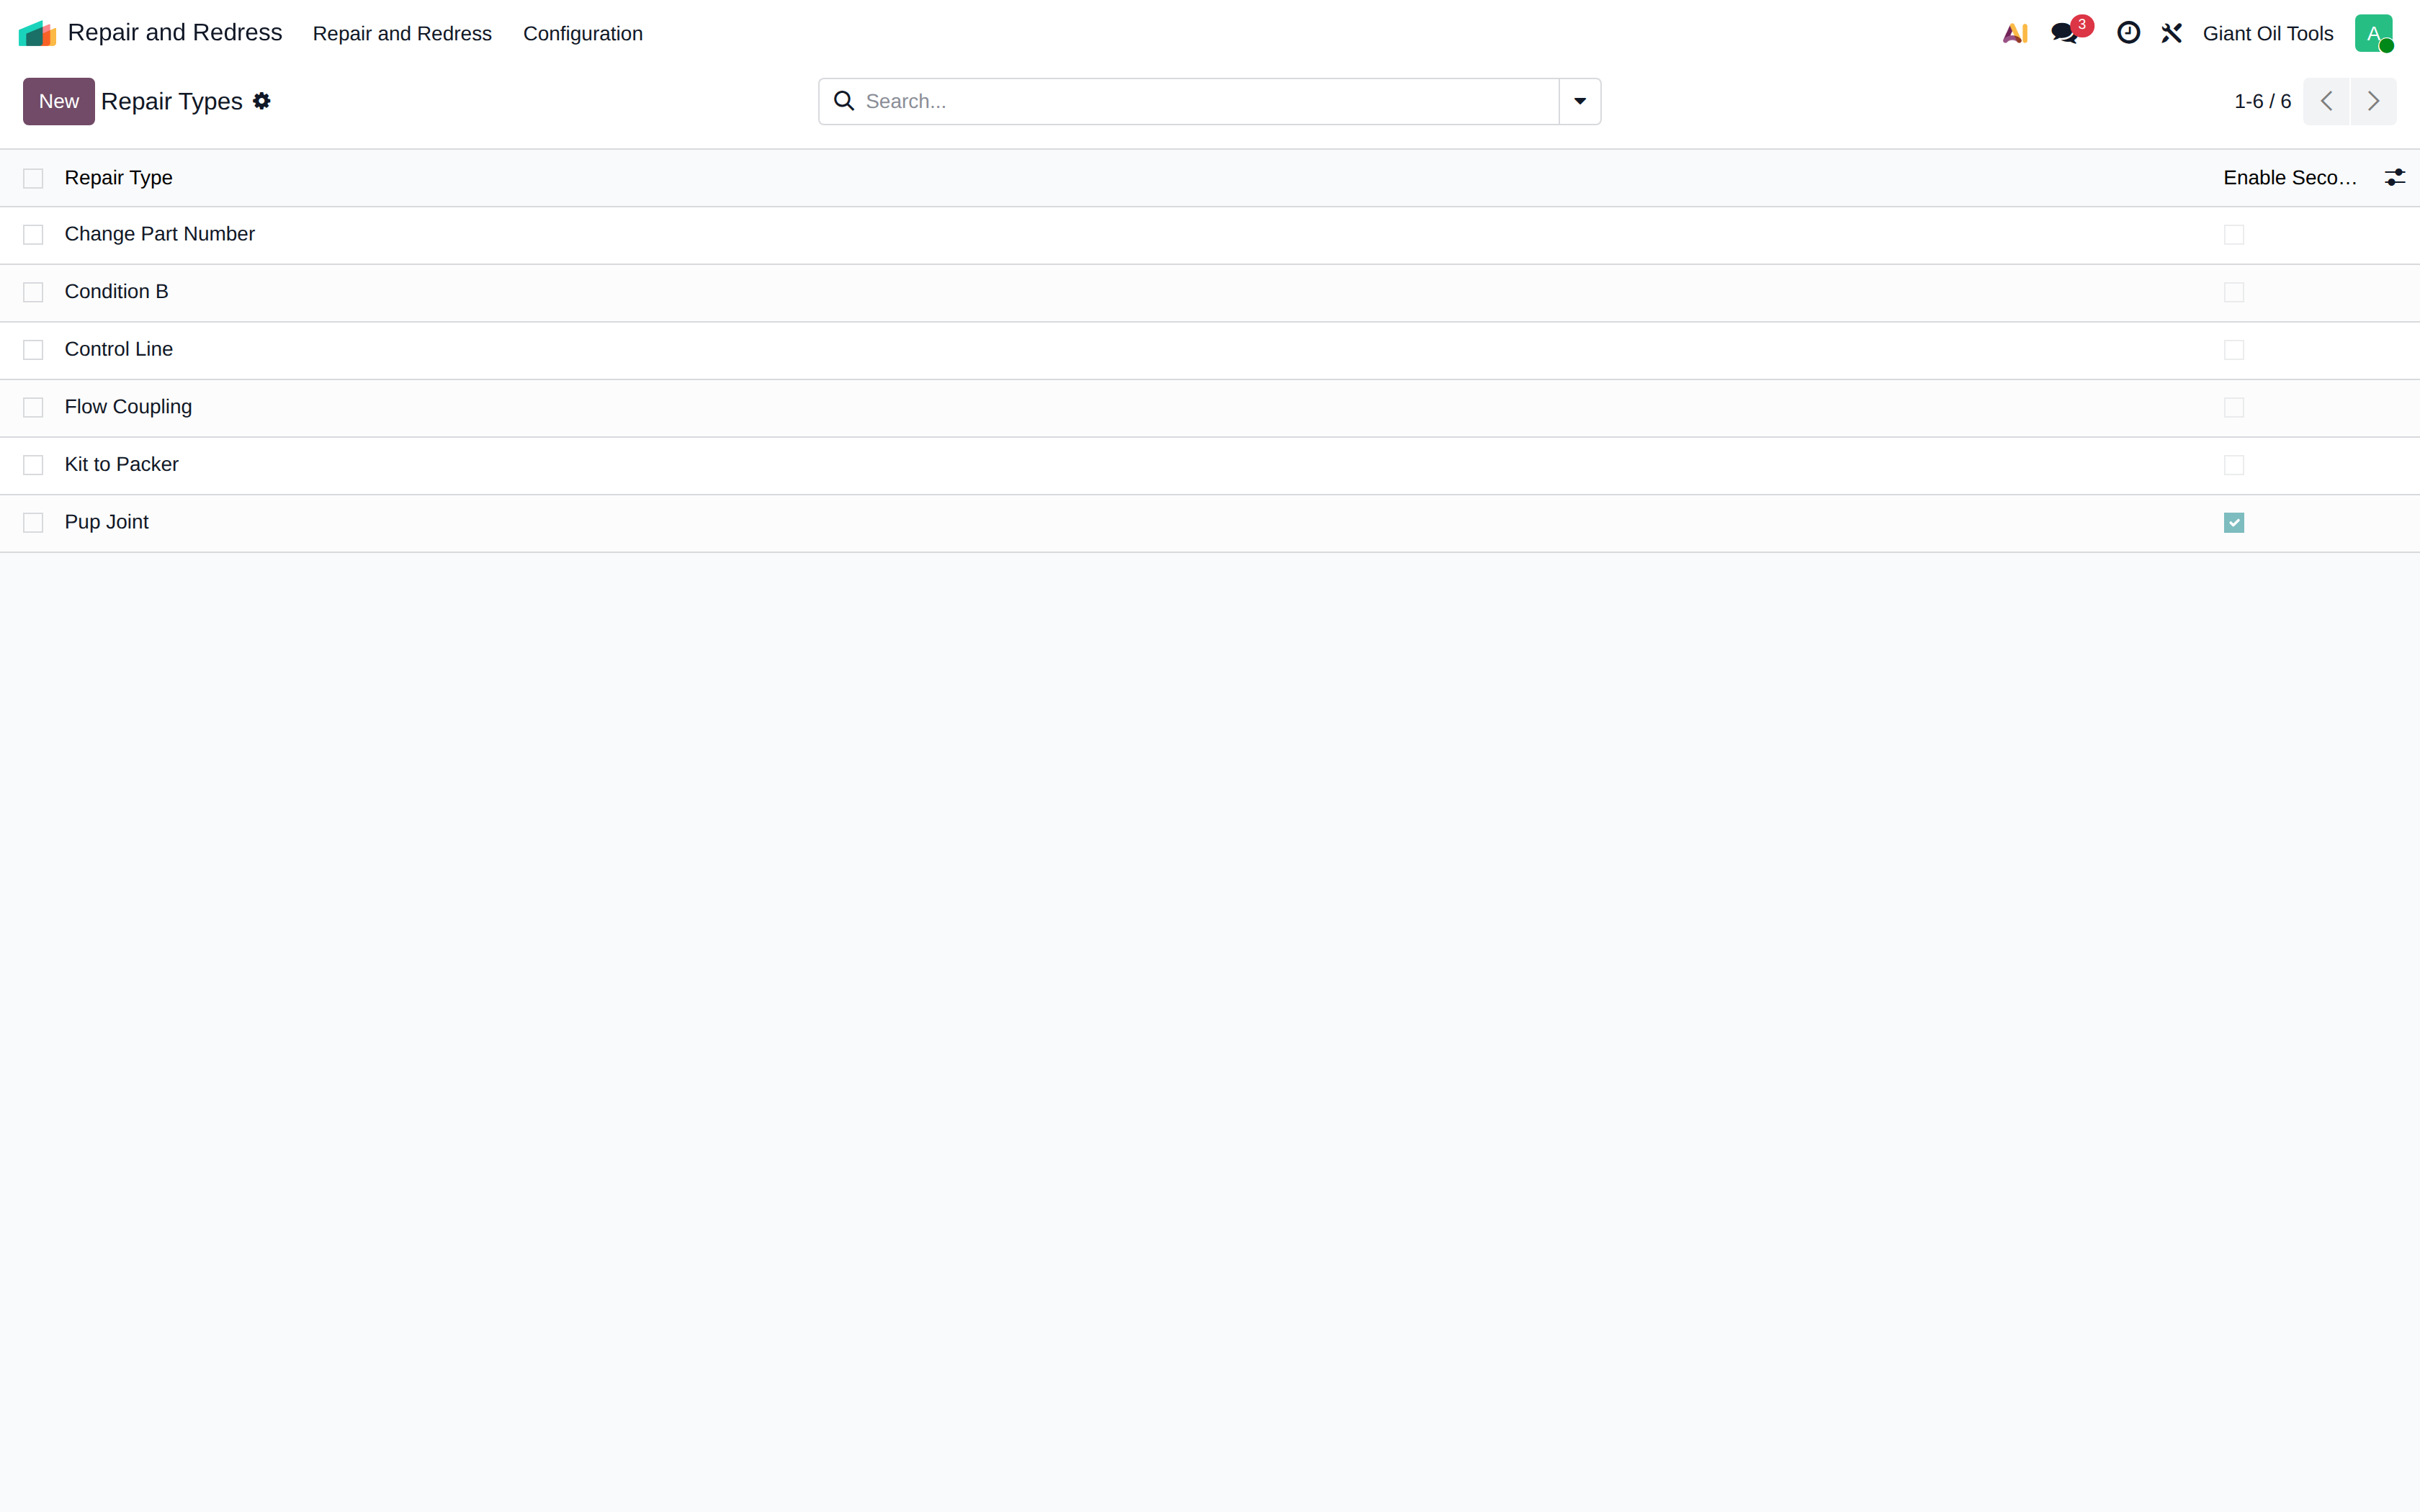The image size is (2420, 1512).
Task: Open the conversations icon with 3 notifications
Action: click(2065, 33)
